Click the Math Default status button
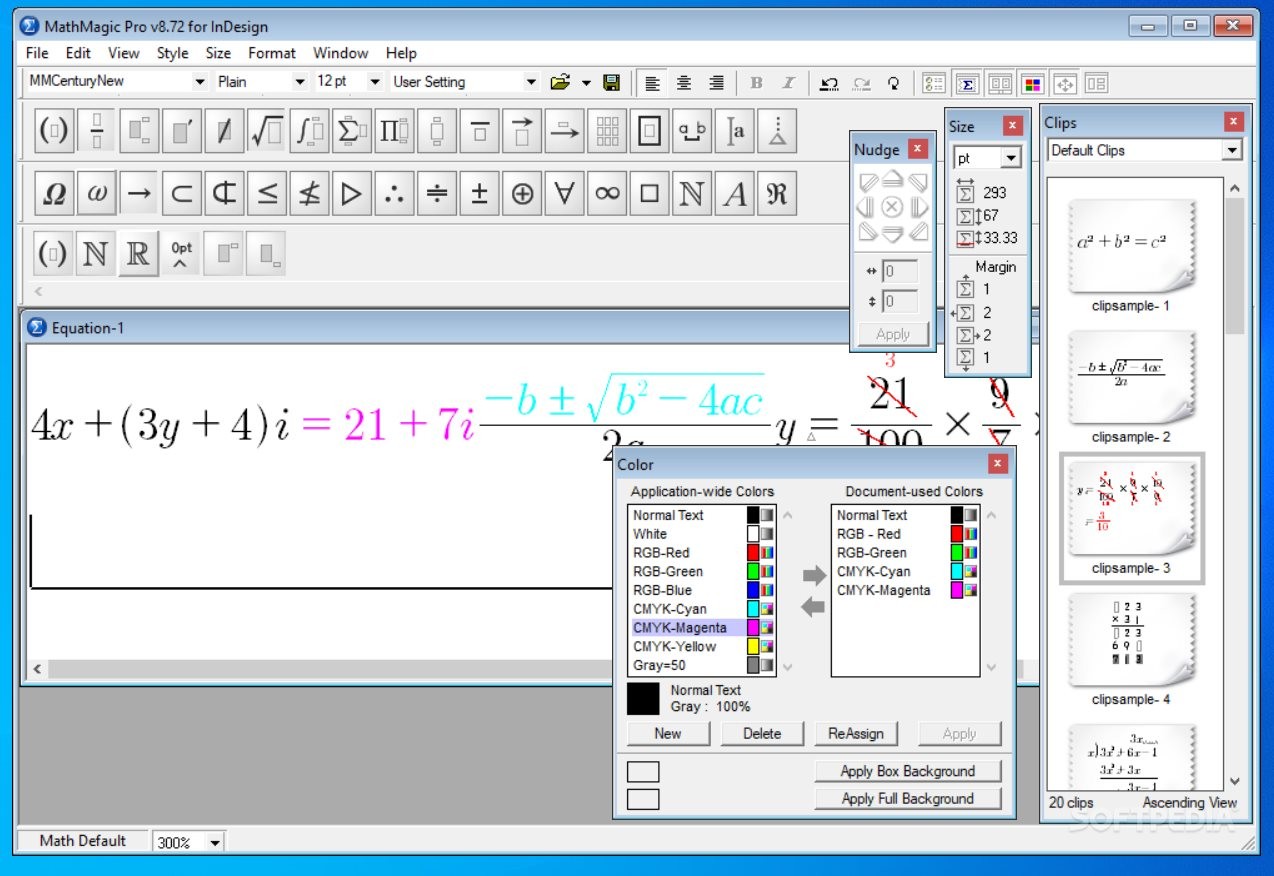The width and height of the screenshot is (1274, 876). pos(83,841)
